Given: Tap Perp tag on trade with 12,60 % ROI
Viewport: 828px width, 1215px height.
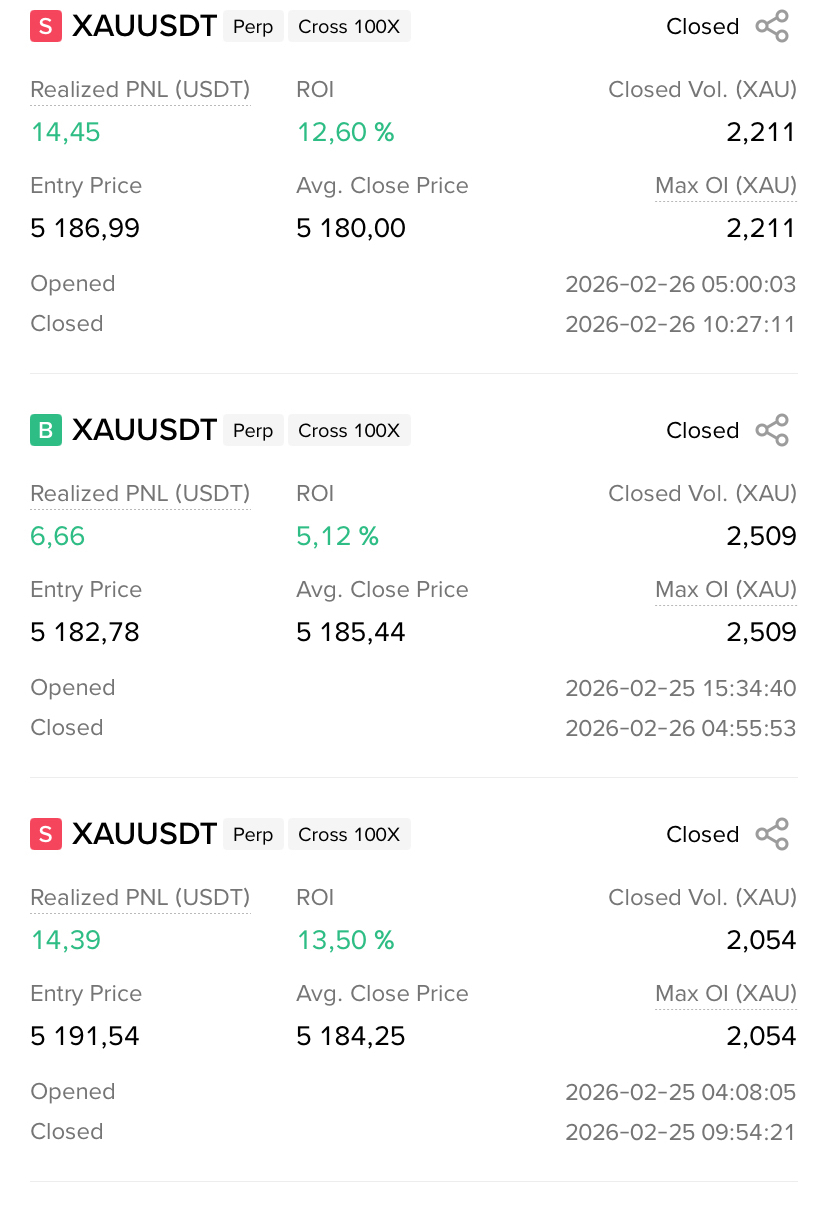Looking at the screenshot, I should click(x=253, y=27).
